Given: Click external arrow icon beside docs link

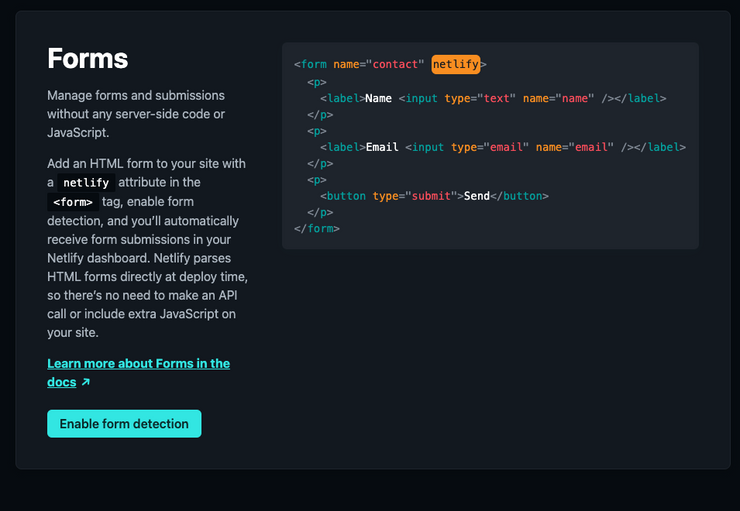Looking at the screenshot, I should (85, 382).
